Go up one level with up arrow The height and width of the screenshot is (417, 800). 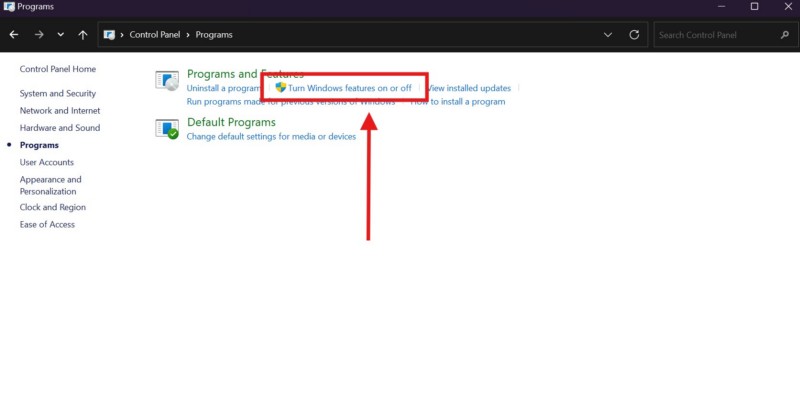[x=83, y=34]
